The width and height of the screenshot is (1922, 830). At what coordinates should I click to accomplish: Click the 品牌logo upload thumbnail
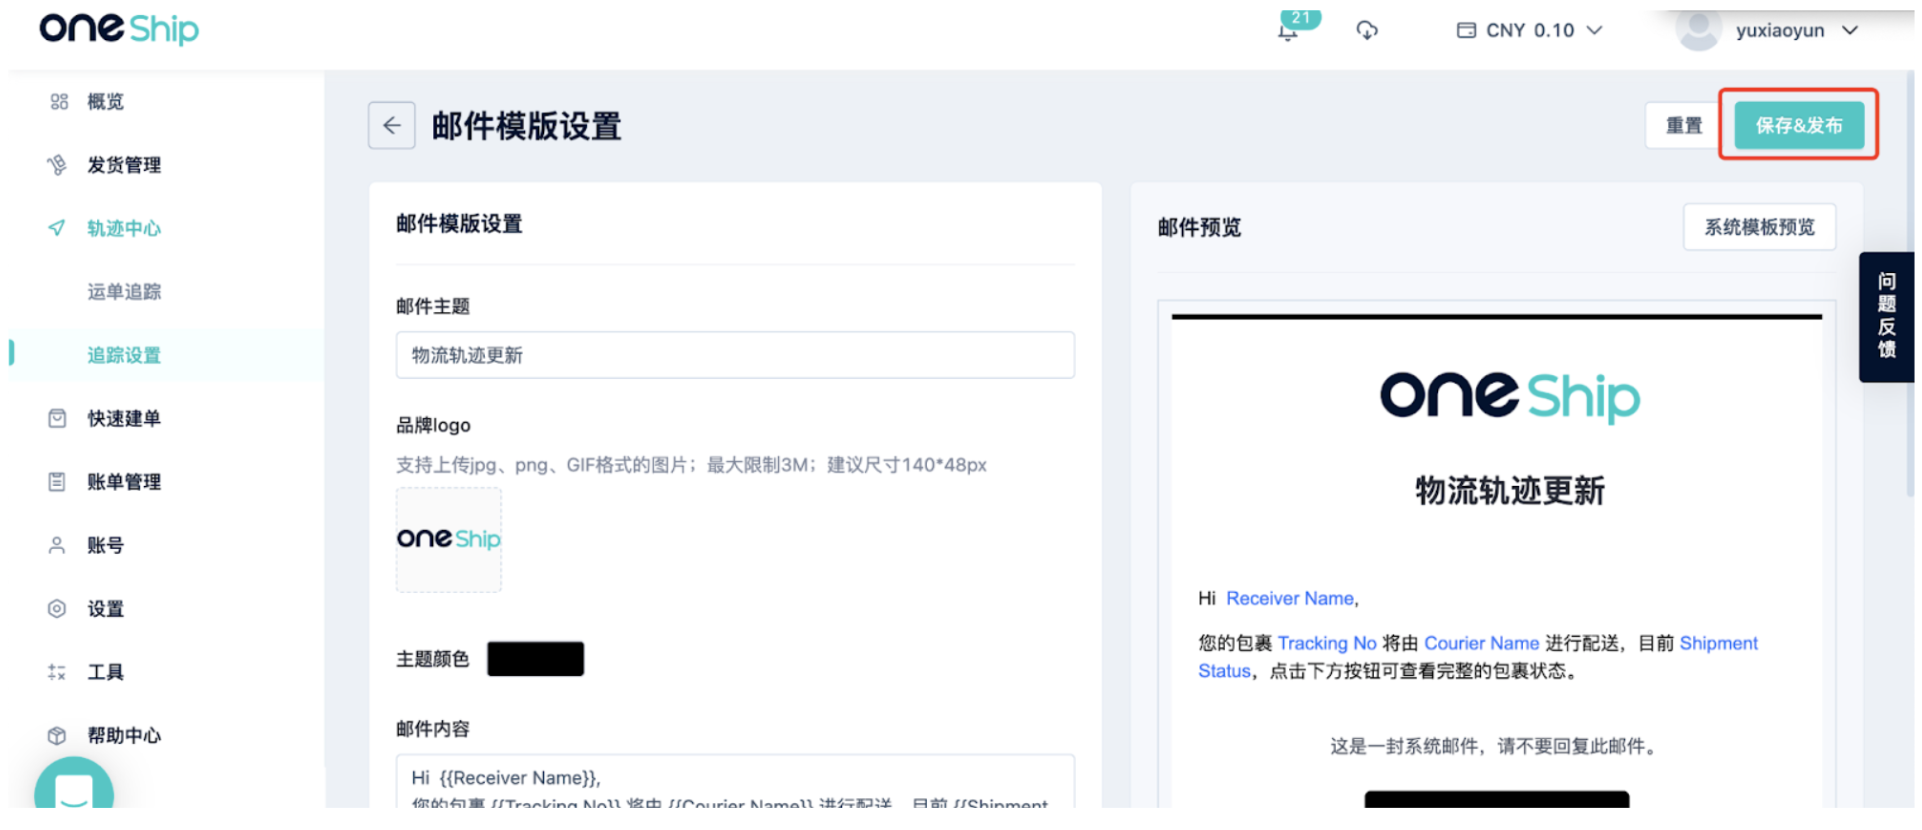coord(449,540)
